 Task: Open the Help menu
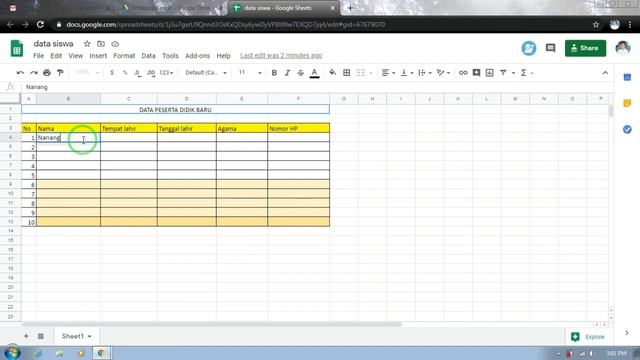tap(223, 56)
